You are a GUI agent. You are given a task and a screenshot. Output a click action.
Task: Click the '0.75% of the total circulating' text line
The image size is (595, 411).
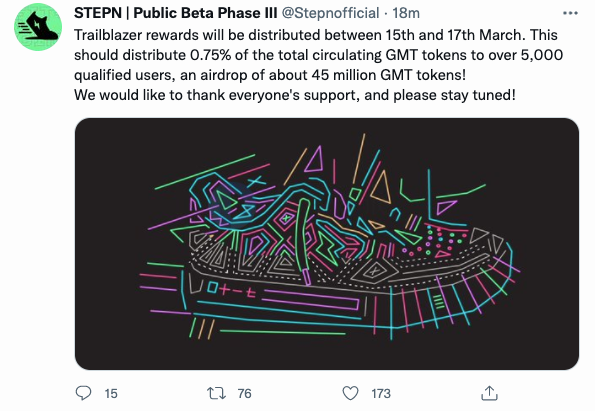pos(318,55)
